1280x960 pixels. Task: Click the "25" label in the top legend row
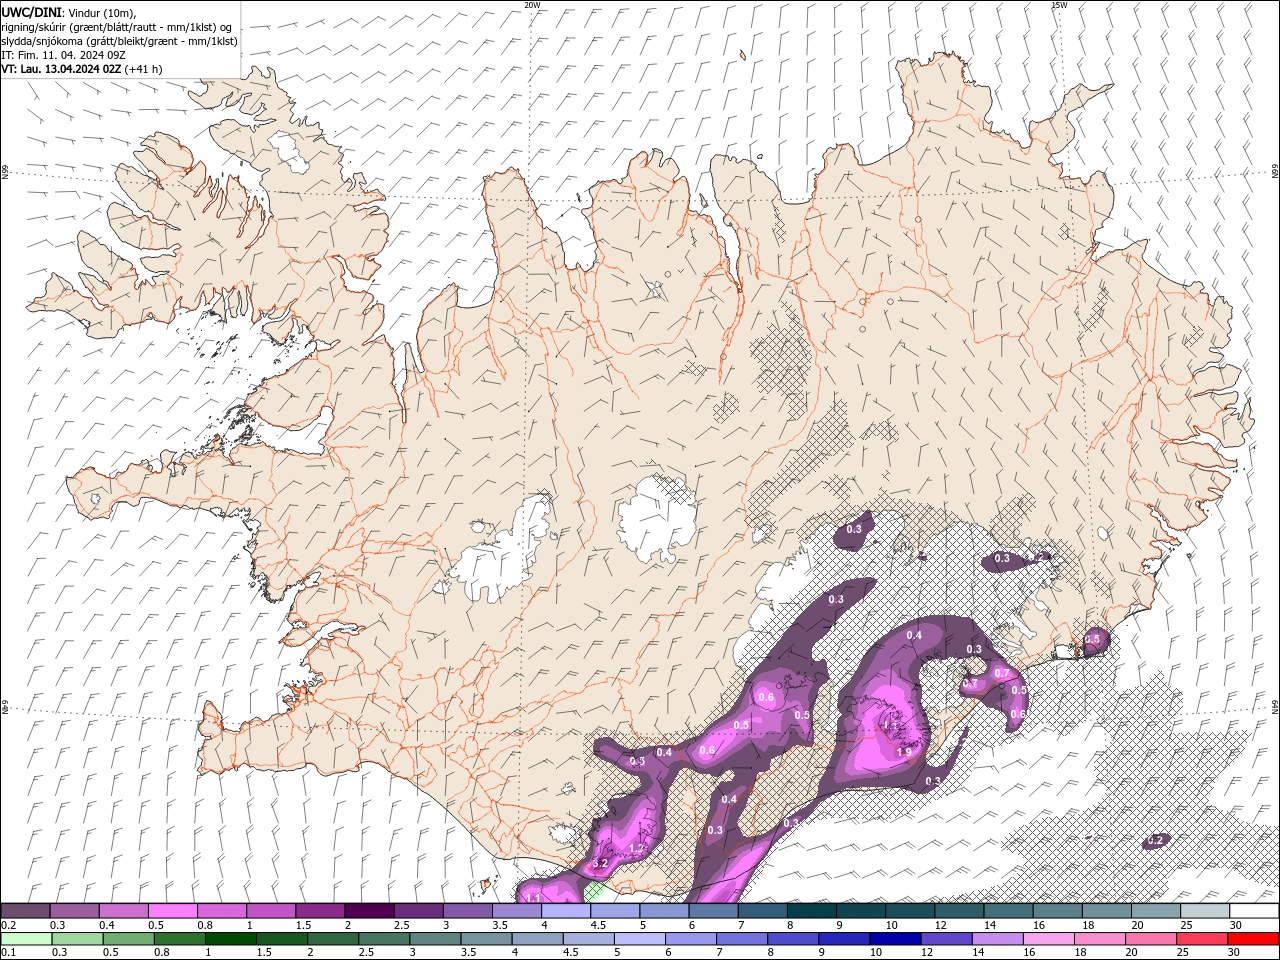[1186, 925]
